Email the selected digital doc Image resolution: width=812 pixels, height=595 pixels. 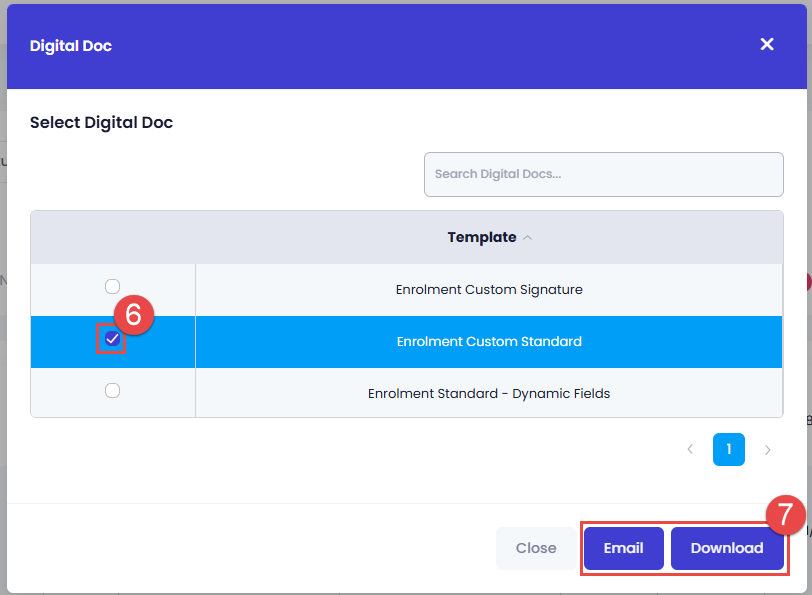point(623,548)
